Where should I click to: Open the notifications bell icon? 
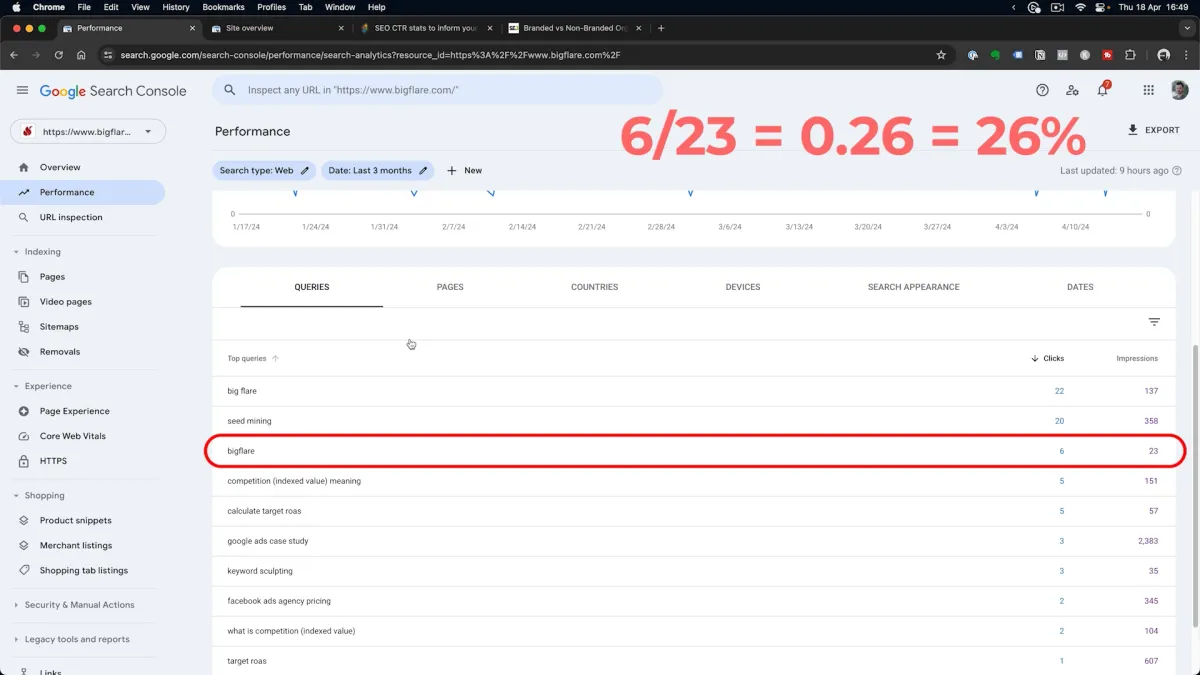(1102, 90)
